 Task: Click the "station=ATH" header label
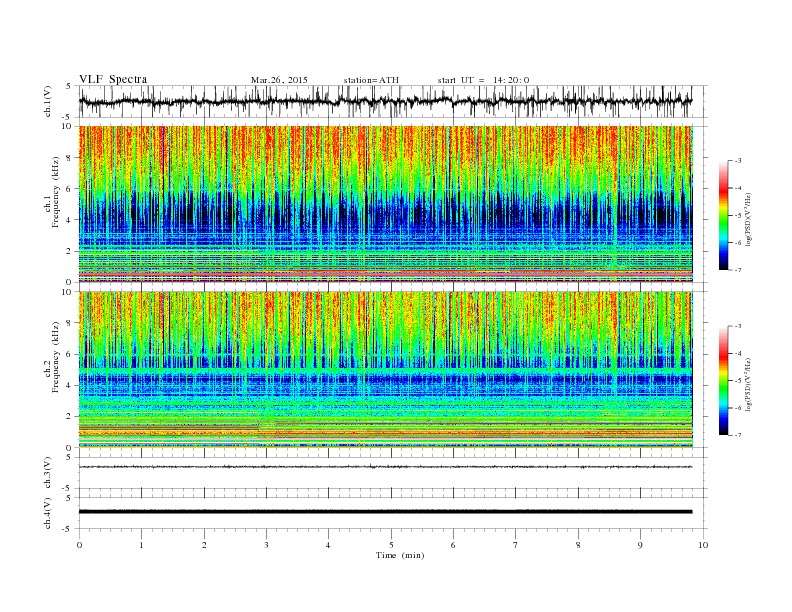point(371,80)
